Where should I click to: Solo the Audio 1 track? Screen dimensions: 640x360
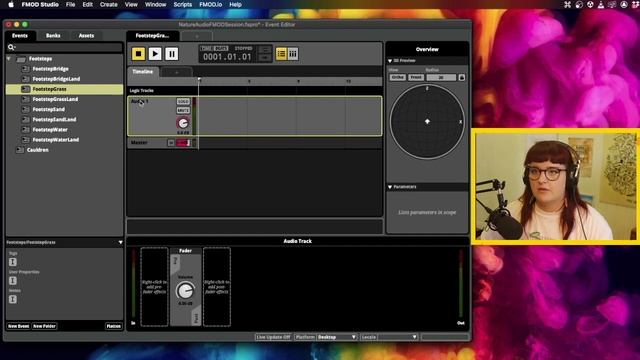tap(183, 101)
